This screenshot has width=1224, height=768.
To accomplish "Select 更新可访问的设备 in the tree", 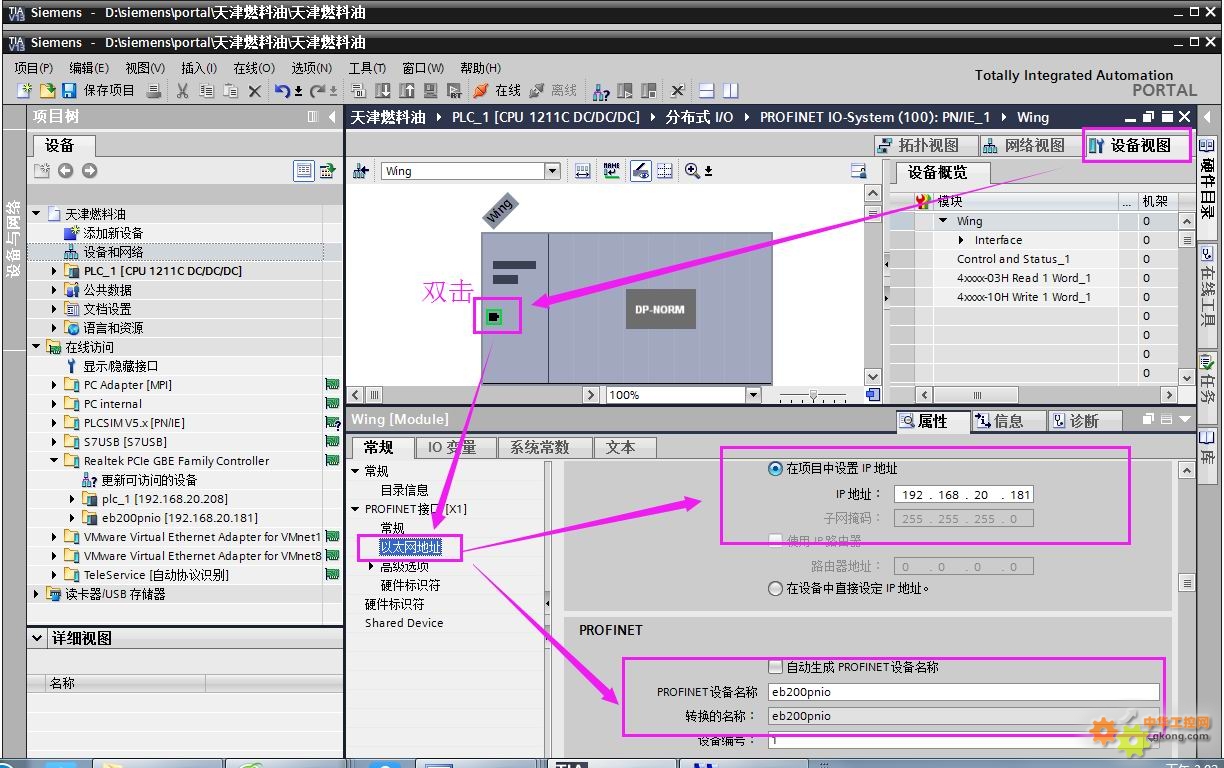I will (x=149, y=480).
